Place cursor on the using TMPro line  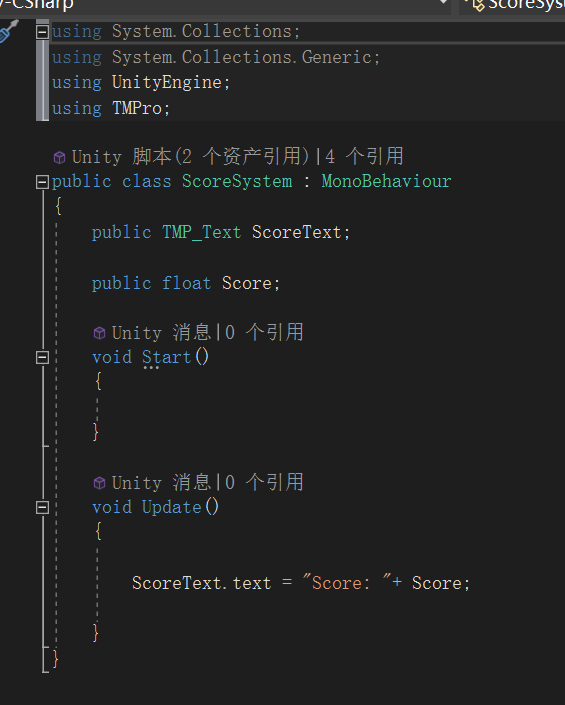[x=111, y=108]
